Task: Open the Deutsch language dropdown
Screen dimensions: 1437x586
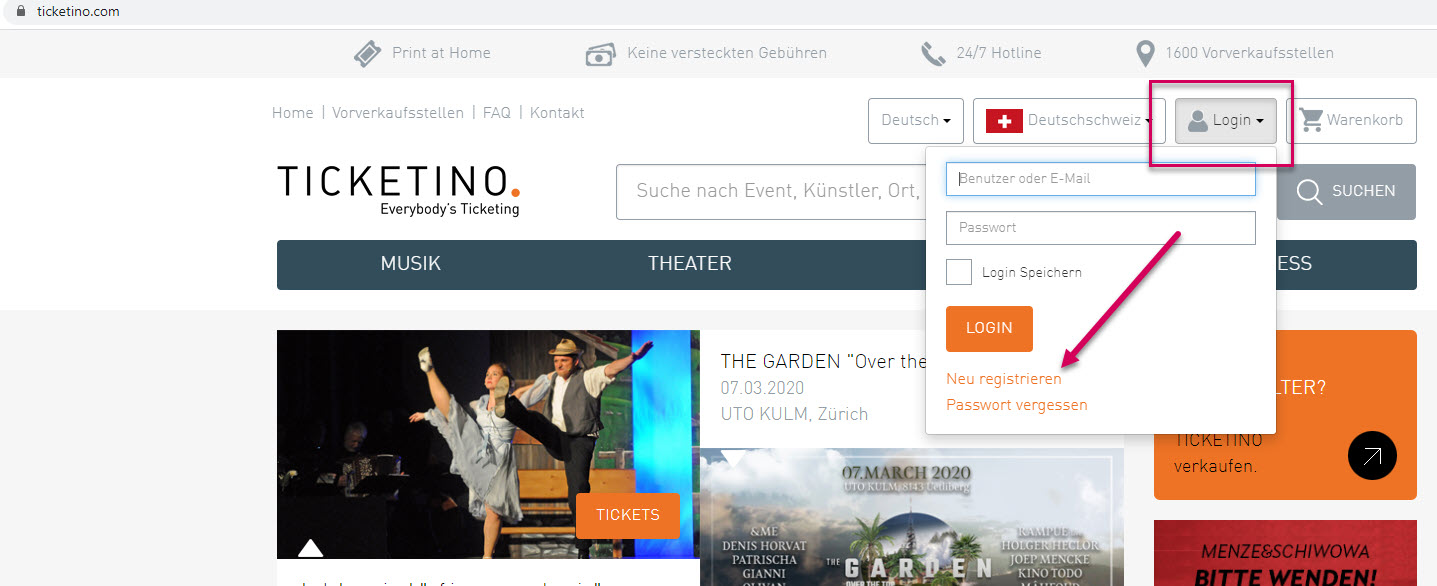Action: point(916,121)
